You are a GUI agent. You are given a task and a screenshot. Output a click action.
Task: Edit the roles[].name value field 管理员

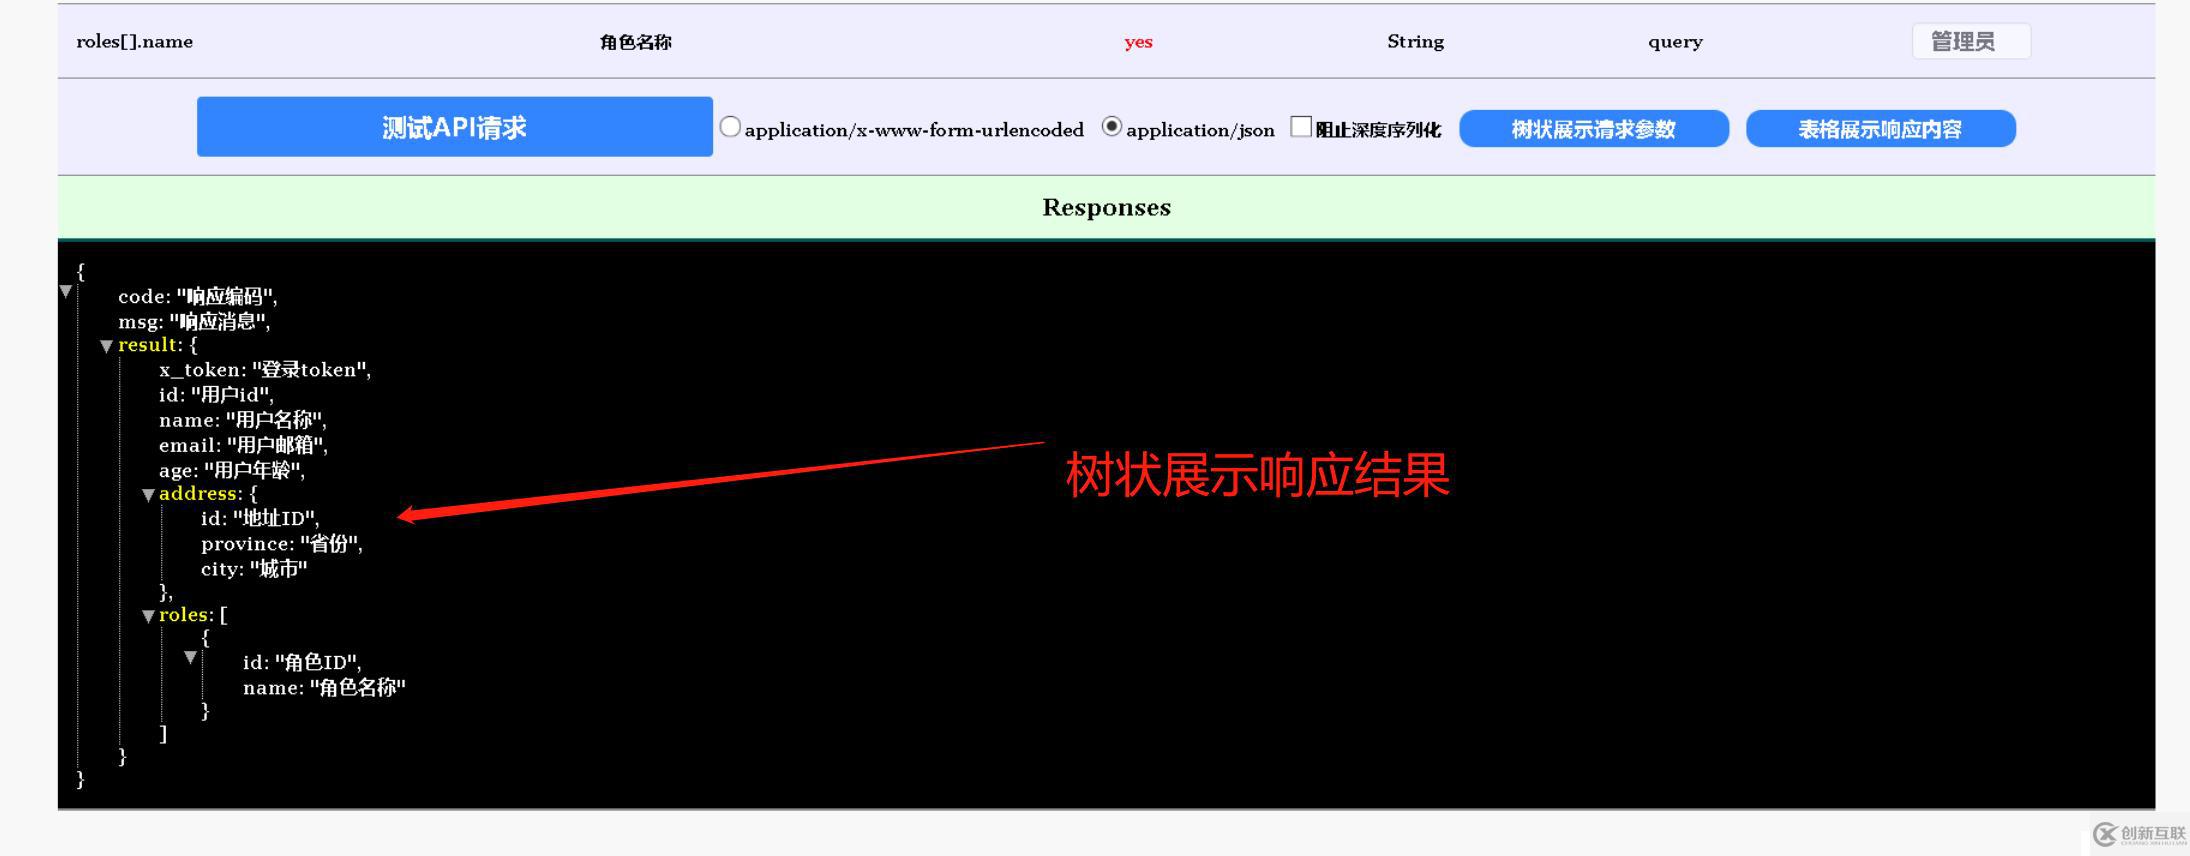[x=1971, y=41]
